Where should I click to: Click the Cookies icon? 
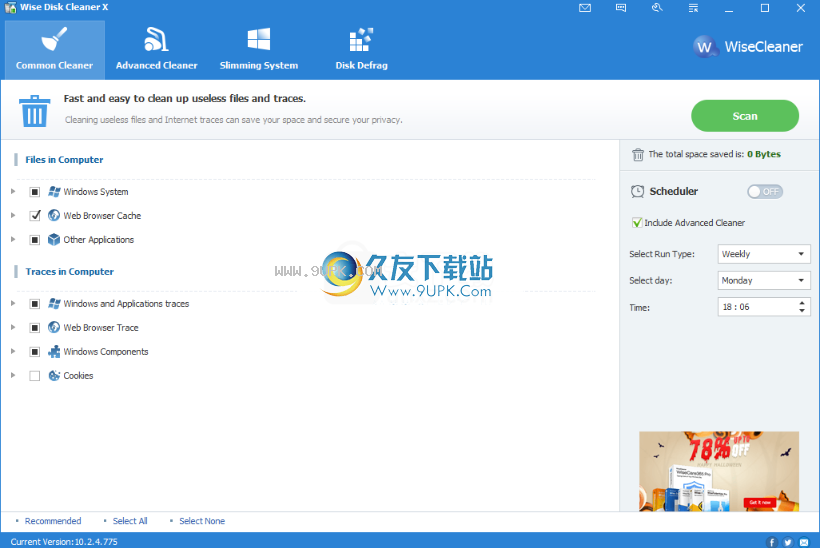(x=54, y=375)
